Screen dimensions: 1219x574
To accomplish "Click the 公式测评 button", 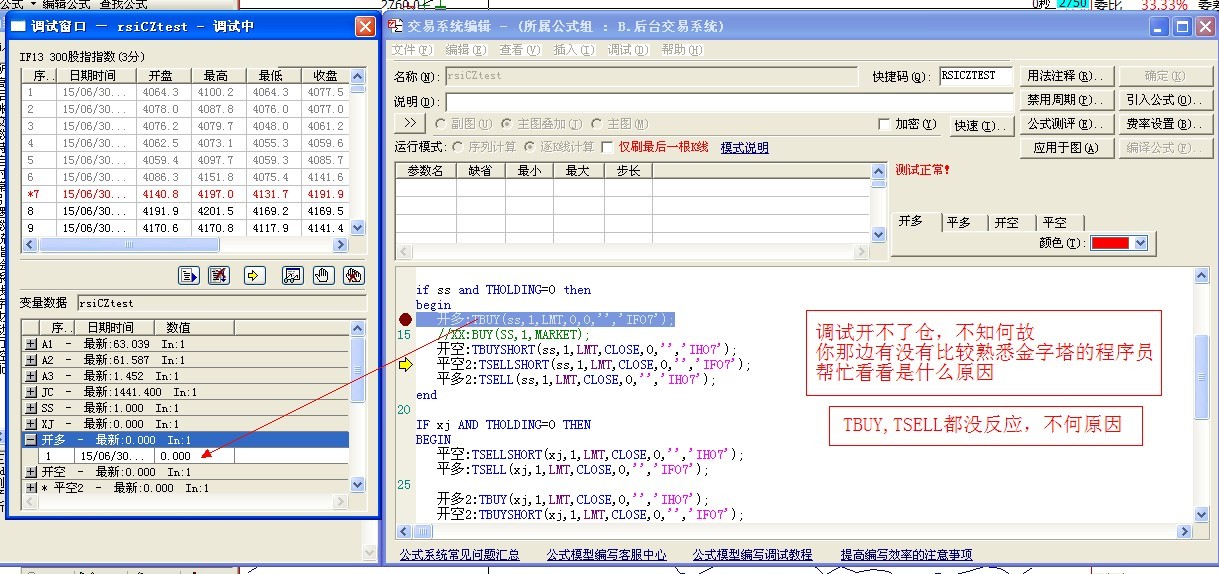I will (x=1065, y=124).
